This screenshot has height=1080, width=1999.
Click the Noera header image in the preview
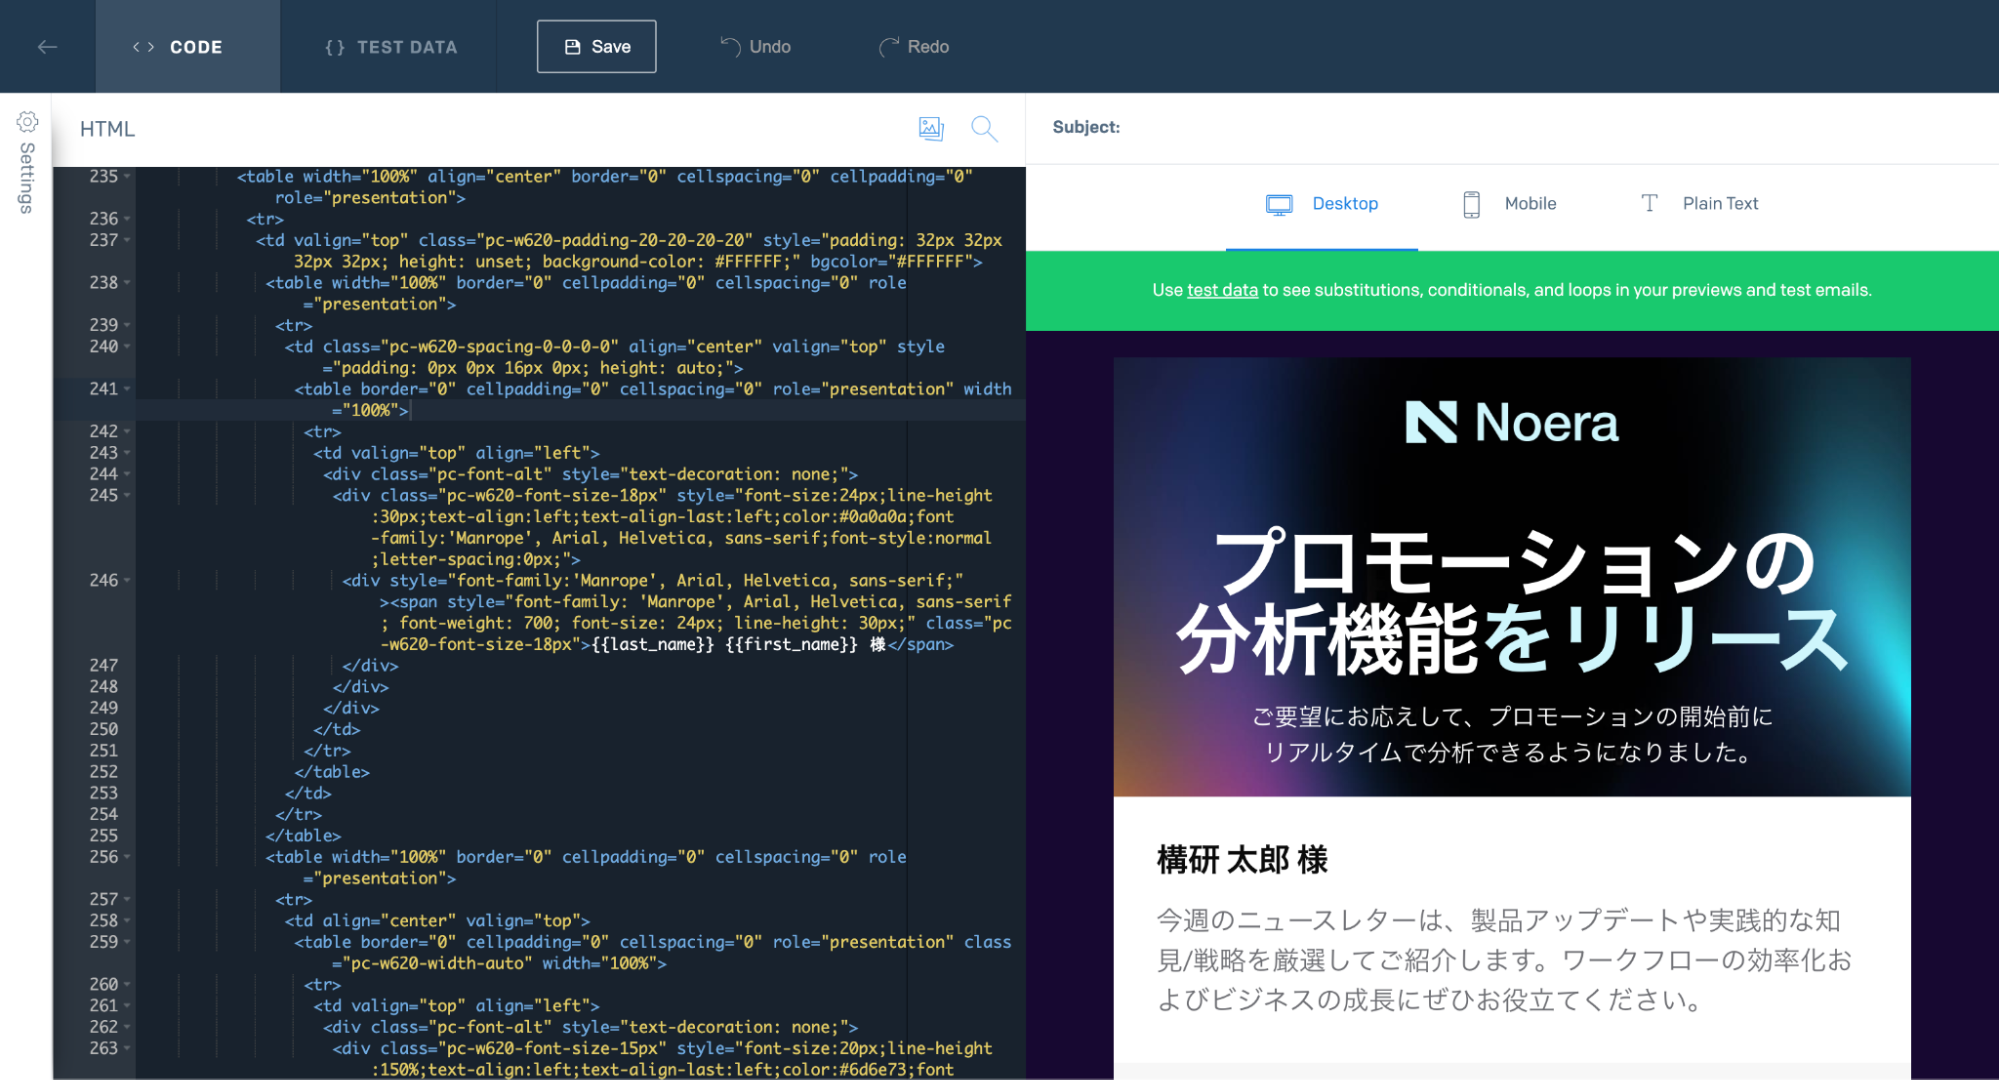click(x=1513, y=423)
